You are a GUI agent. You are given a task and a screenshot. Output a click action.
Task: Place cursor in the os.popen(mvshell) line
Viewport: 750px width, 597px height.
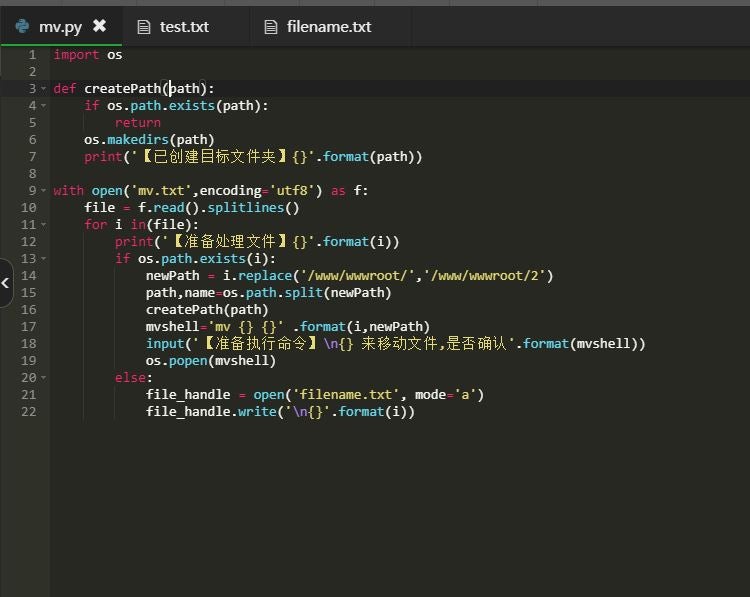(210, 361)
